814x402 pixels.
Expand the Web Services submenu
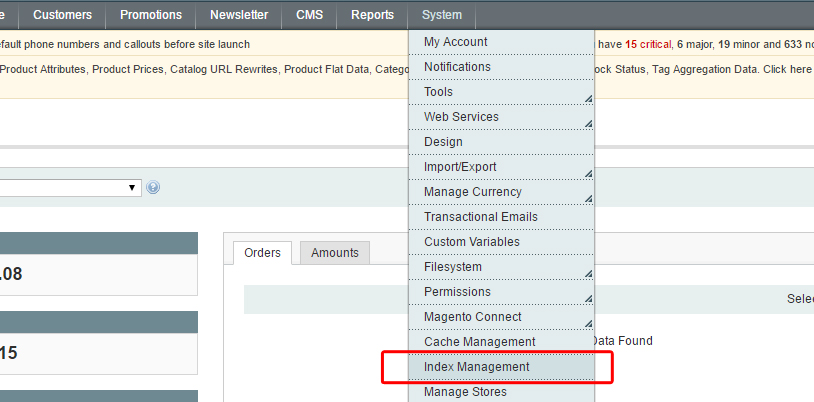click(501, 117)
